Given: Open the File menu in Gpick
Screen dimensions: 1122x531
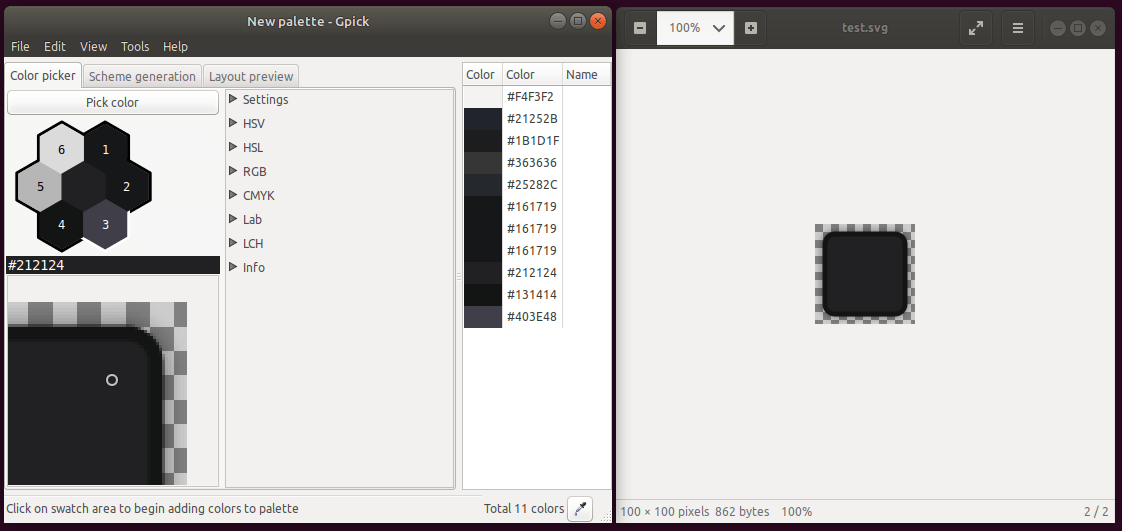Looking at the screenshot, I should 20,47.
